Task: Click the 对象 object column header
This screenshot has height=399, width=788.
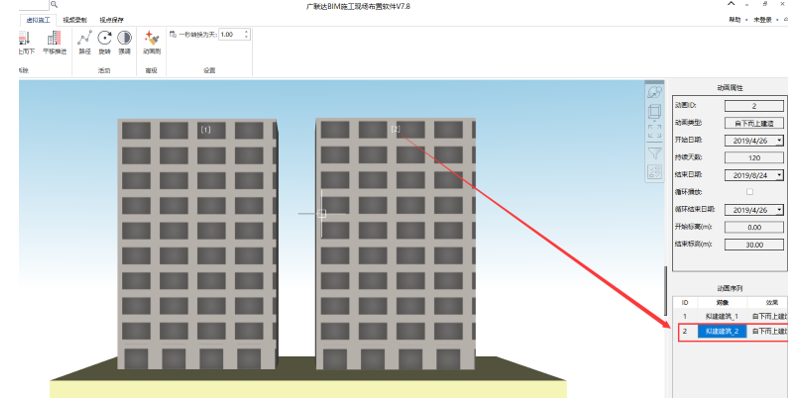Action: (722, 303)
